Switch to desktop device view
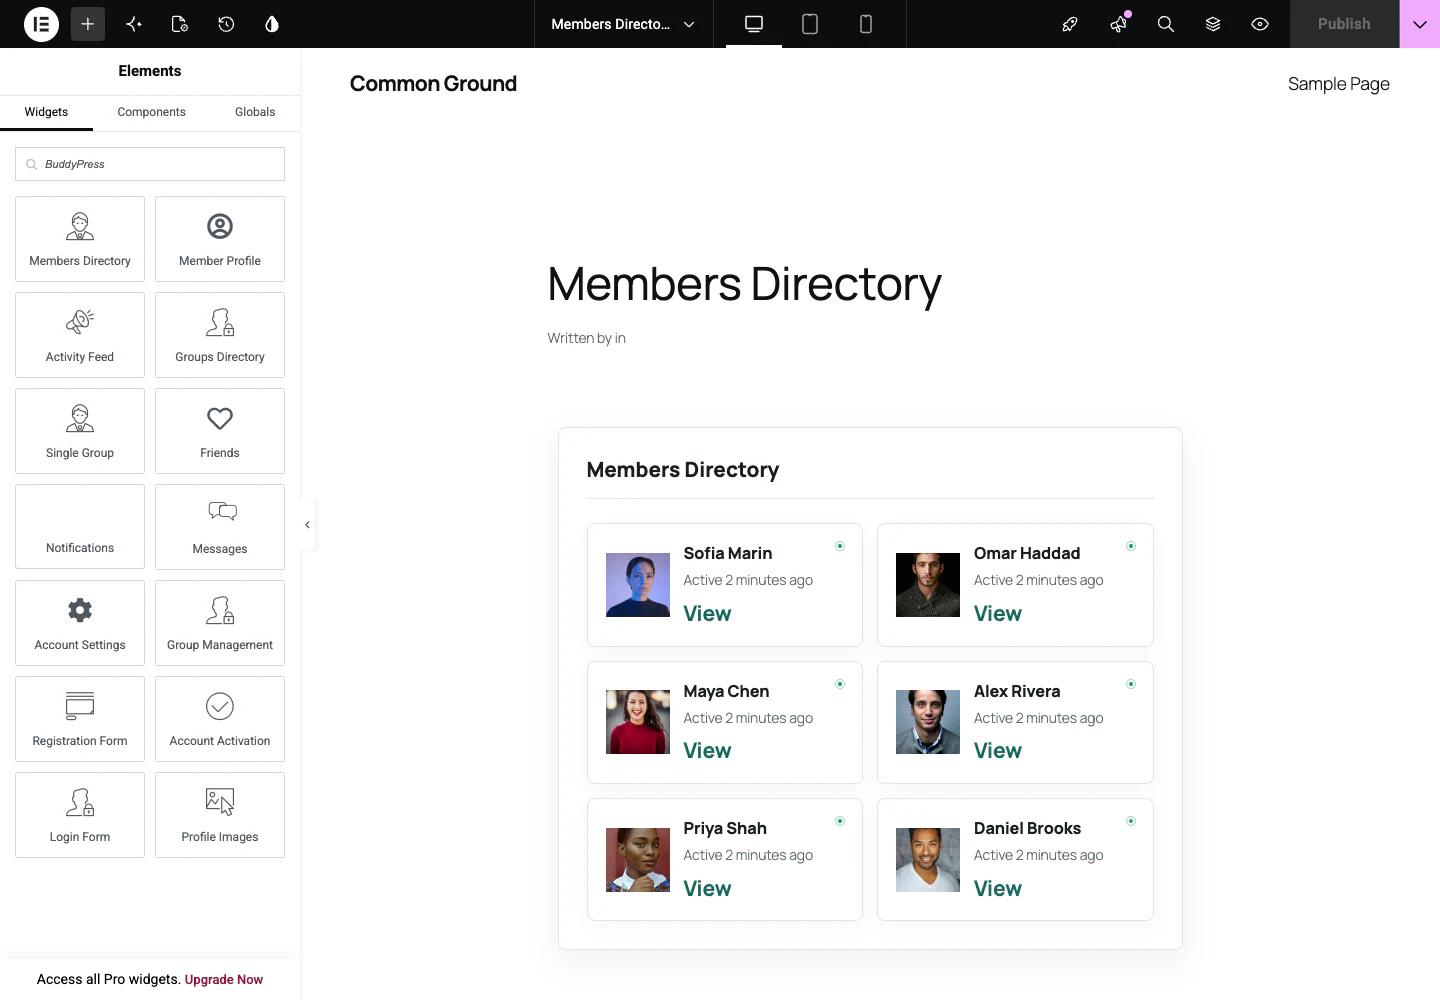 click(754, 24)
